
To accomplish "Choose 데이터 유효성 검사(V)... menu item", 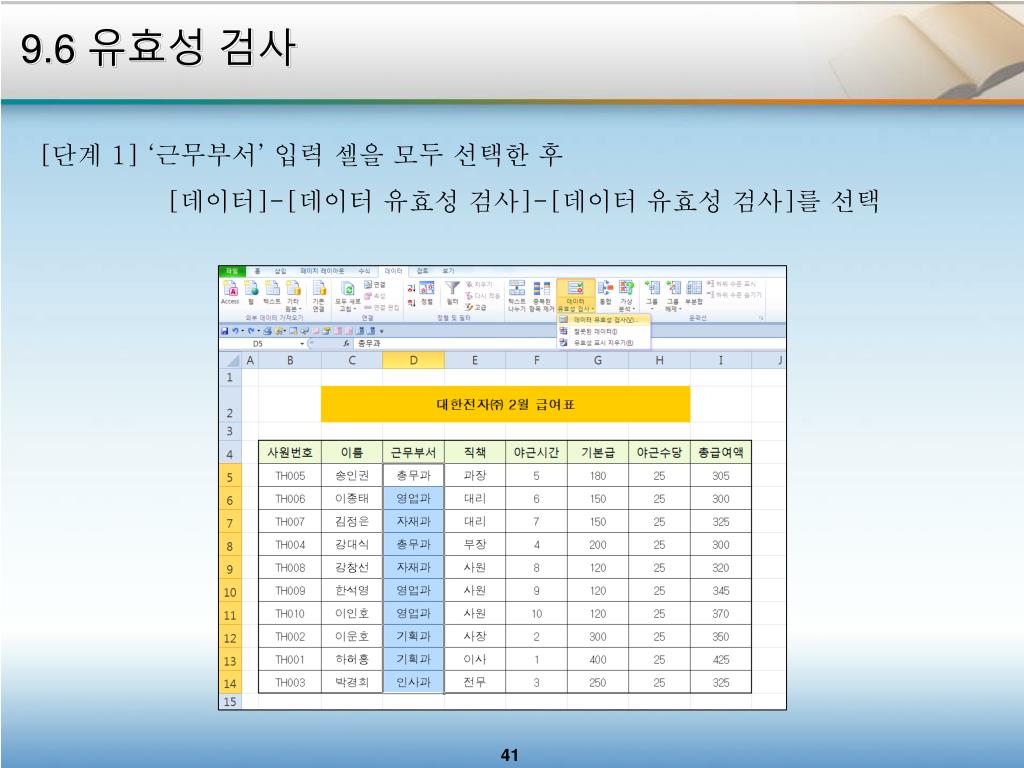I will 604,320.
